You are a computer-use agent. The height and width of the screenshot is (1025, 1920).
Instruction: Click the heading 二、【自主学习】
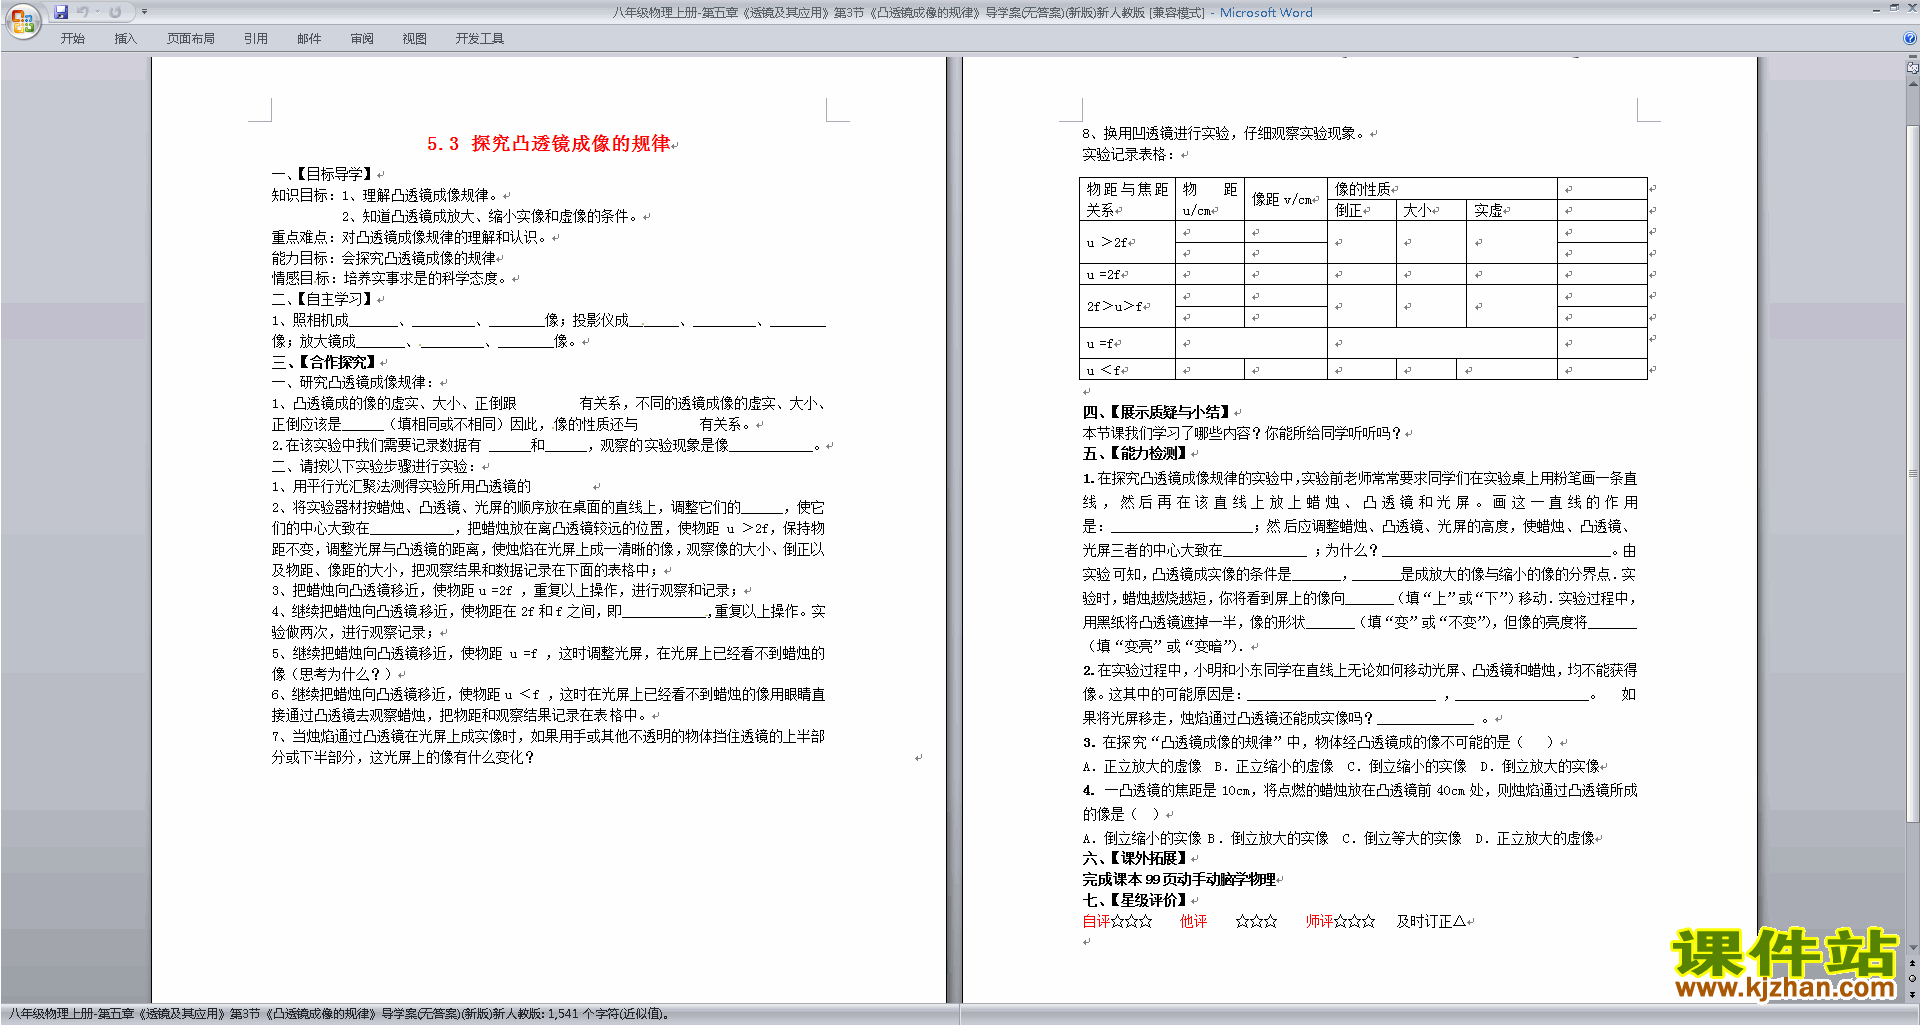coord(323,299)
